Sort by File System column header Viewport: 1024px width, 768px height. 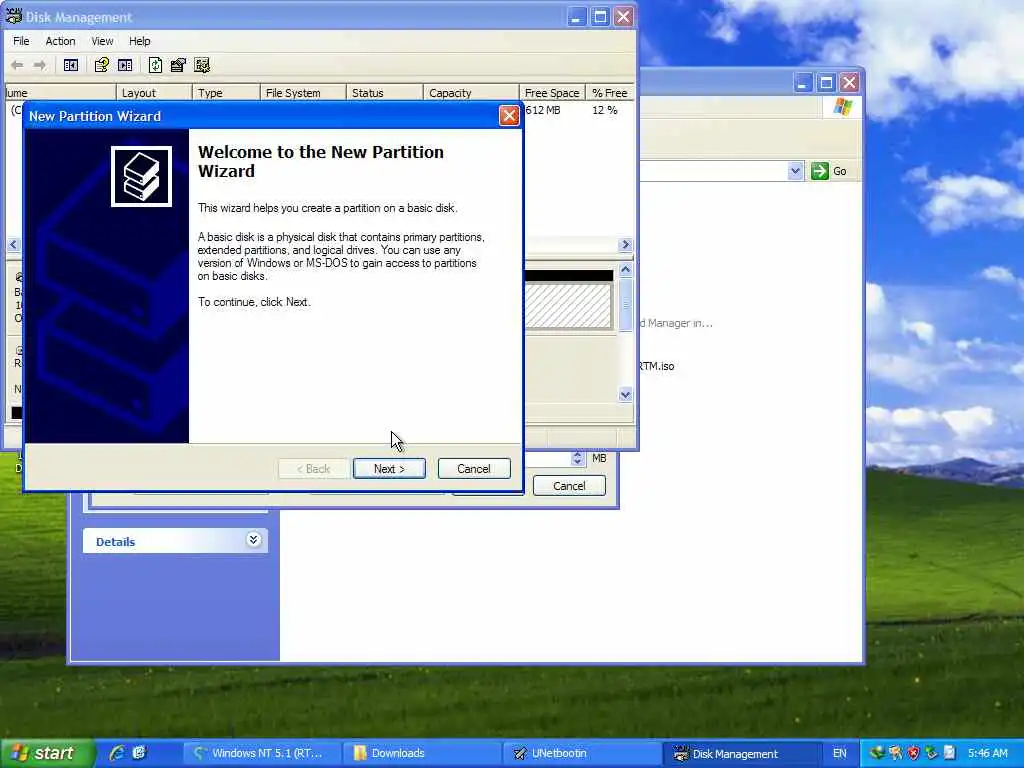[x=303, y=93]
